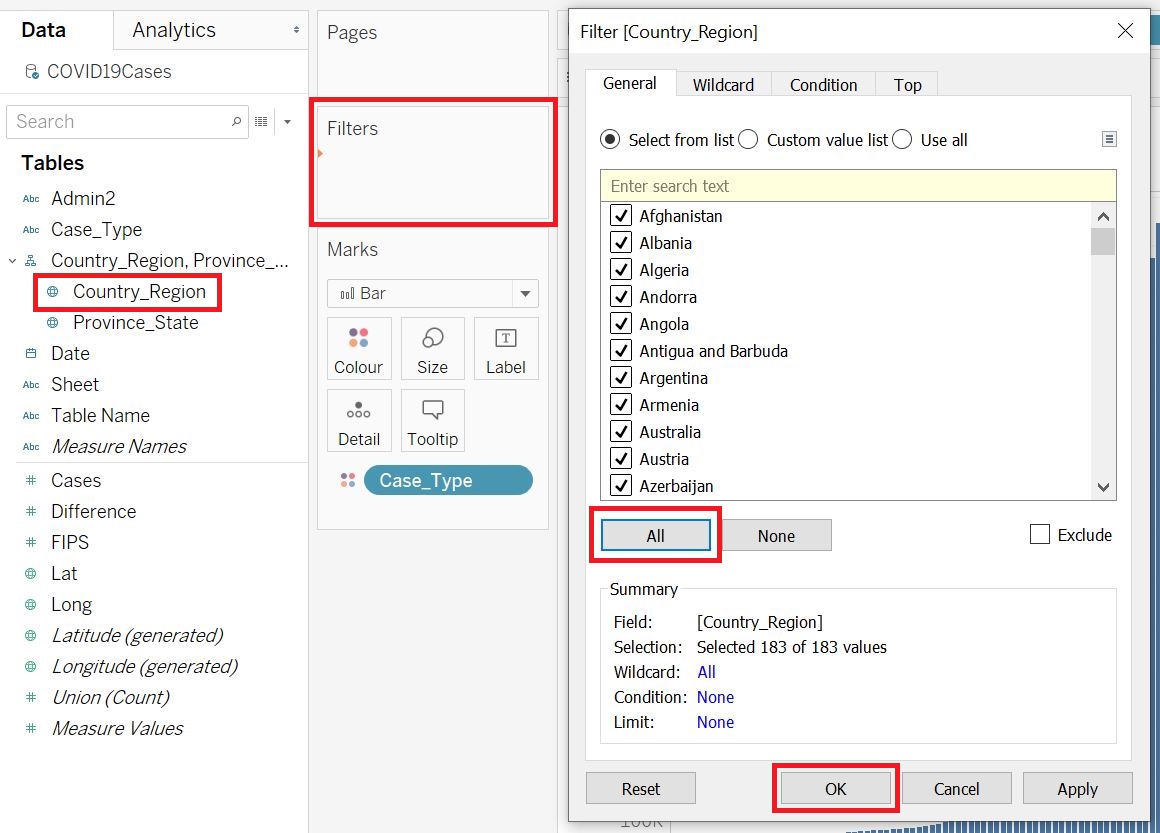Click the view-as-grid icon beside the search box

[x=262, y=121]
